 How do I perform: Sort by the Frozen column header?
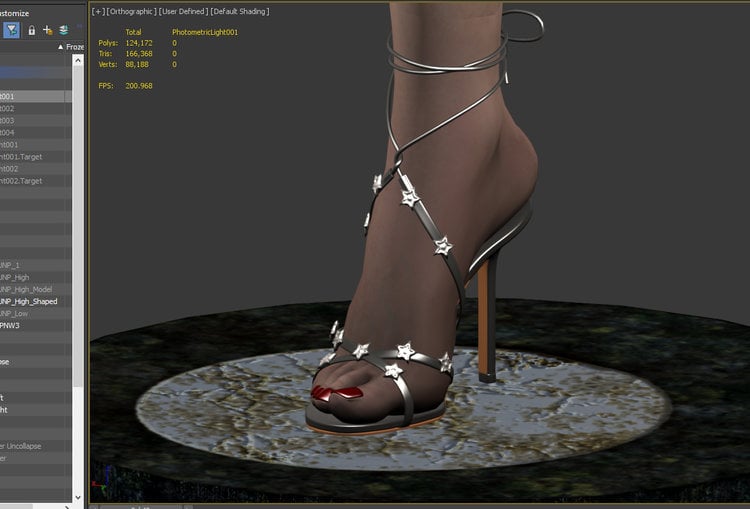click(x=71, y=47)
